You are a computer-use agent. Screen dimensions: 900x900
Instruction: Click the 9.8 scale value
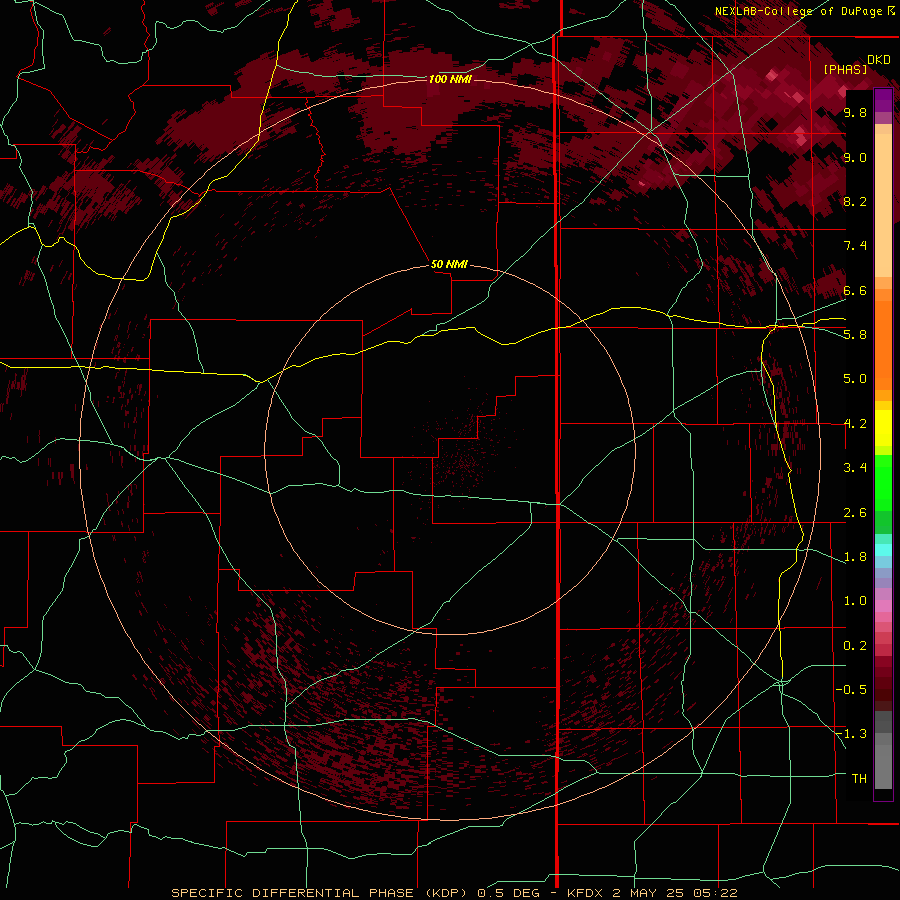point(855,113)
